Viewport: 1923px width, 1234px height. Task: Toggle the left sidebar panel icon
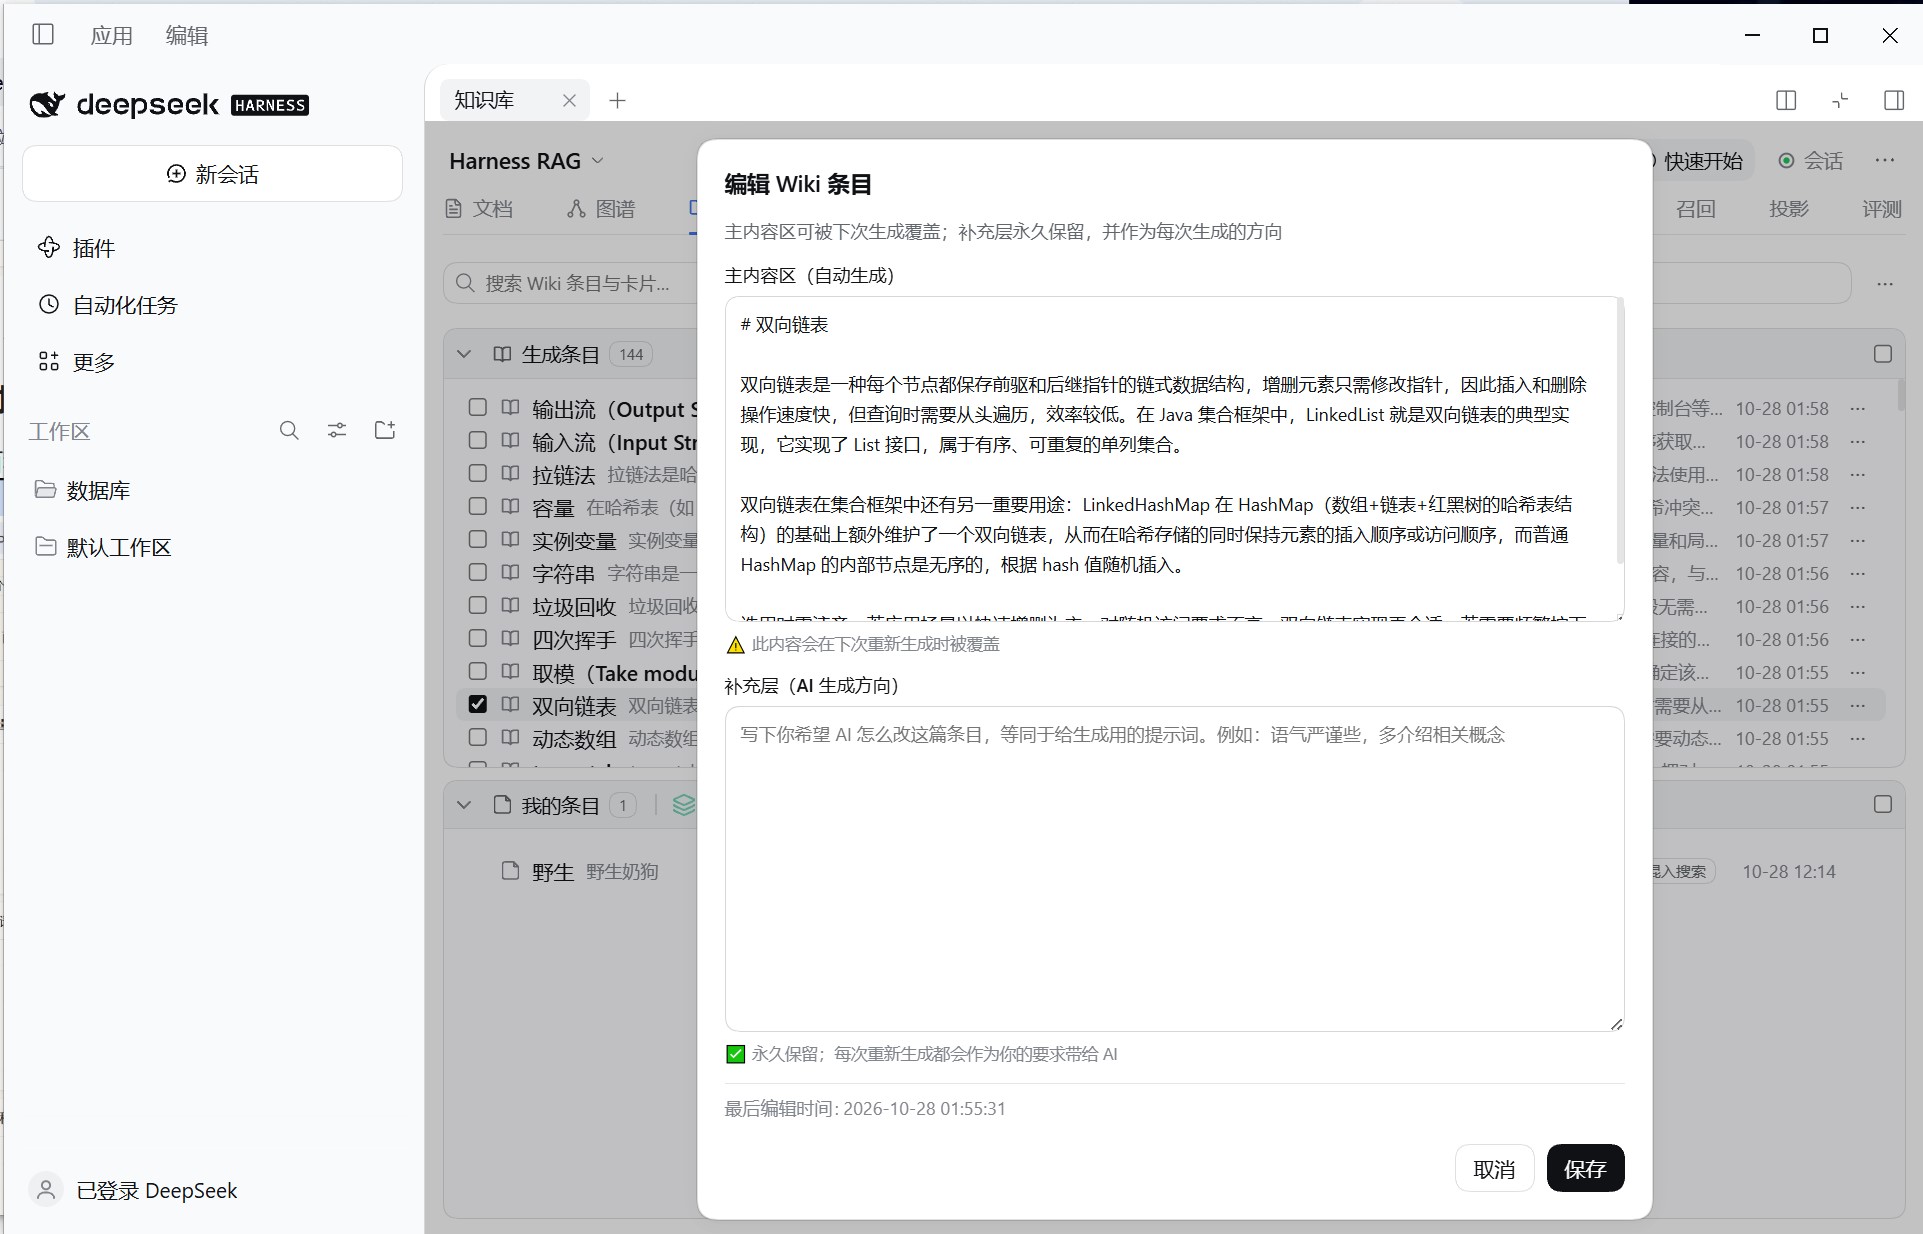pyautogui.click(x=43, y=35)
